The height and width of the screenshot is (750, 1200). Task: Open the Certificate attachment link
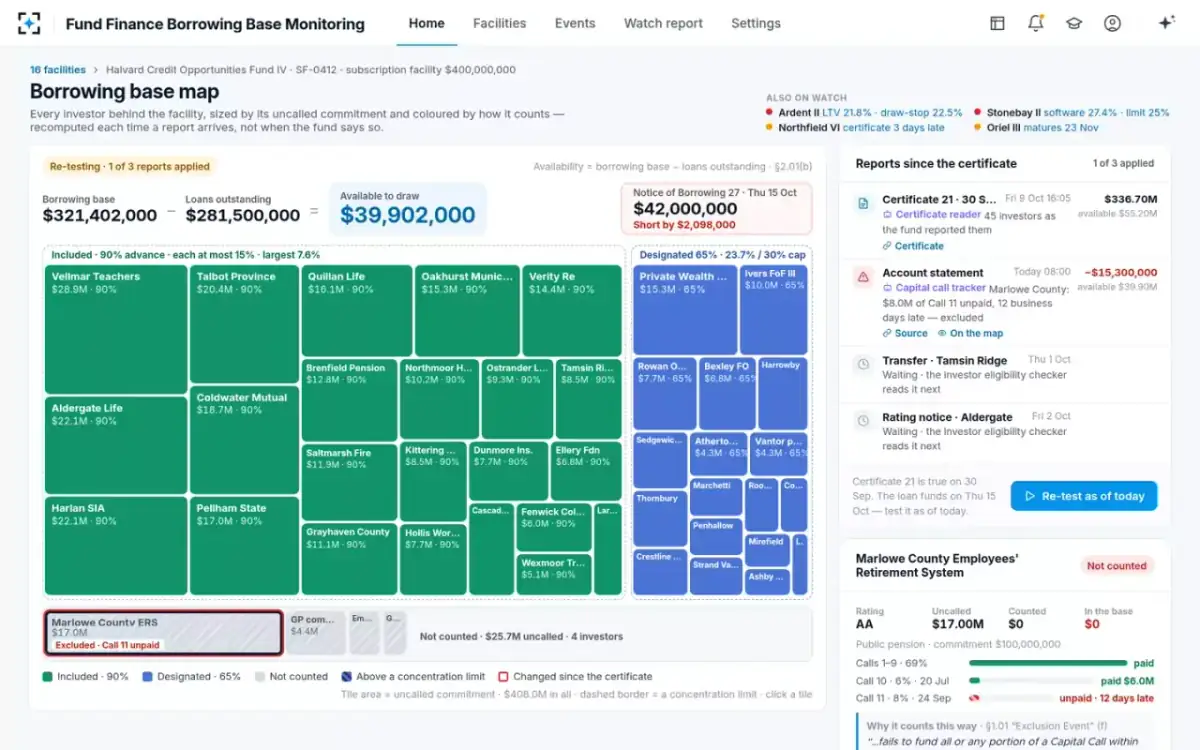point(913,246)
